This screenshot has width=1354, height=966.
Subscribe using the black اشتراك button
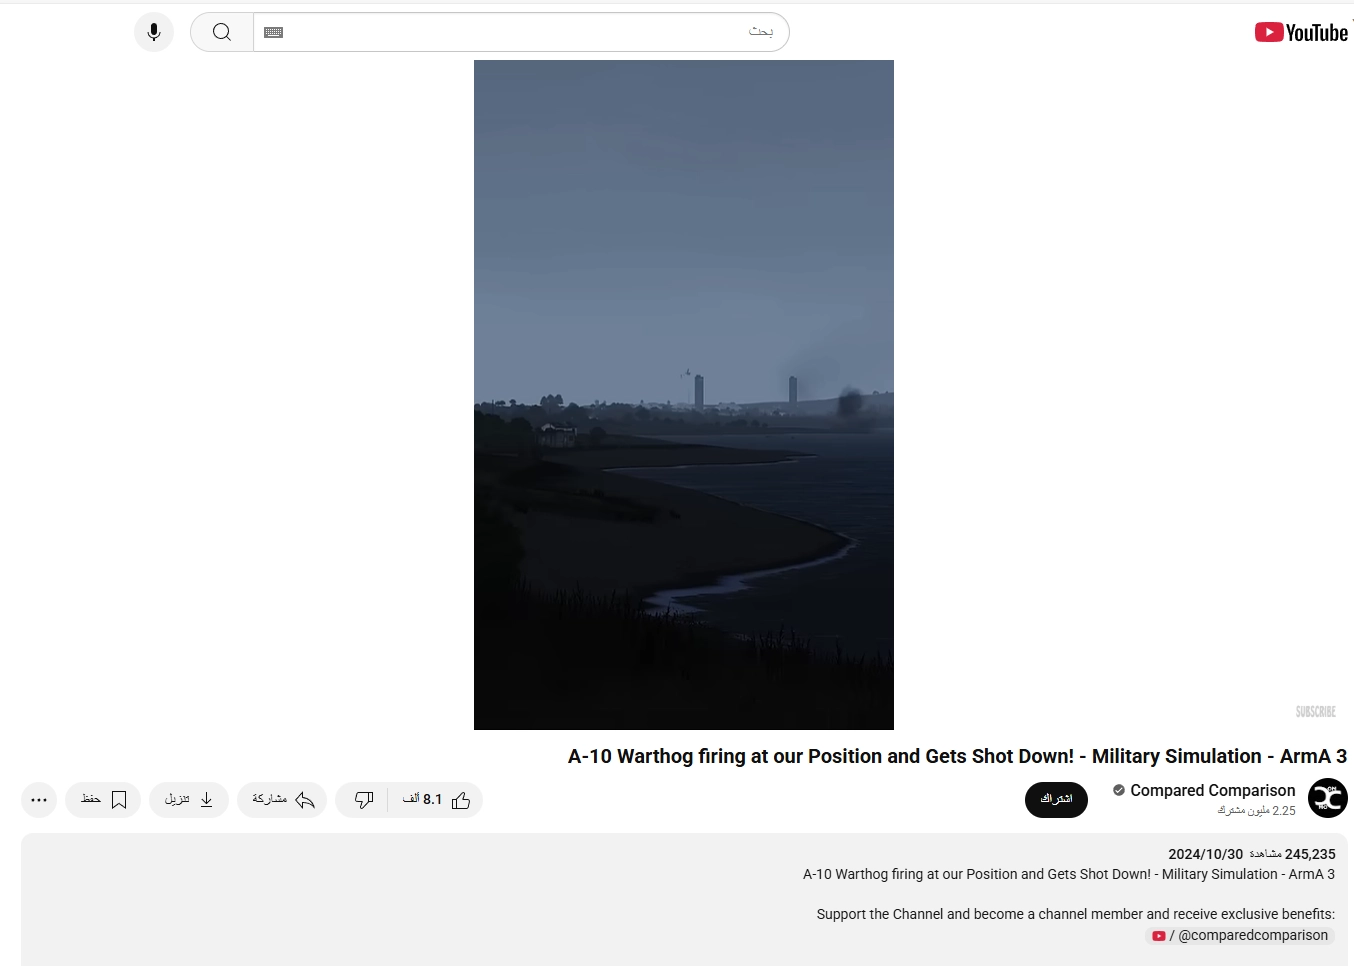1056,800
